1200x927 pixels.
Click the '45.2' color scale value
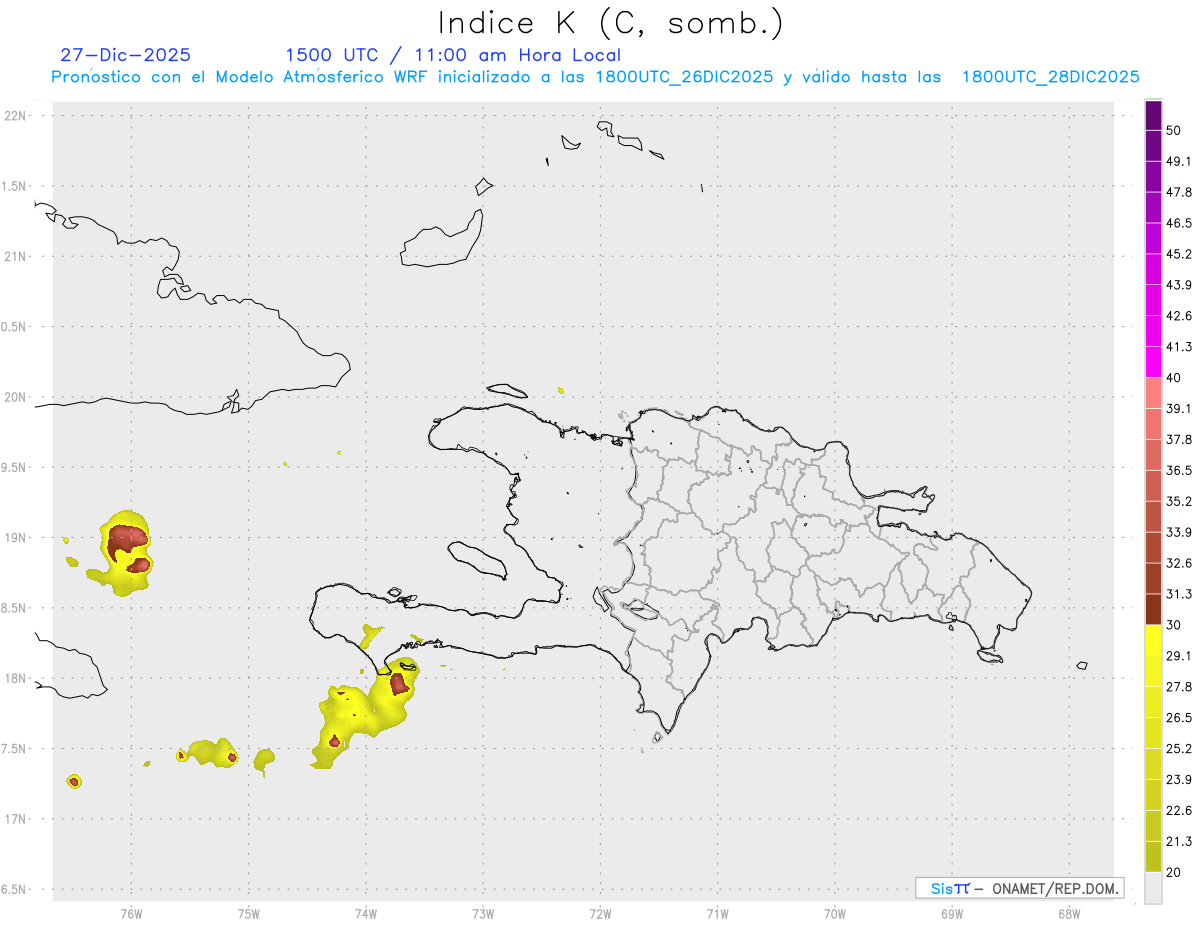click(1179, 254)
